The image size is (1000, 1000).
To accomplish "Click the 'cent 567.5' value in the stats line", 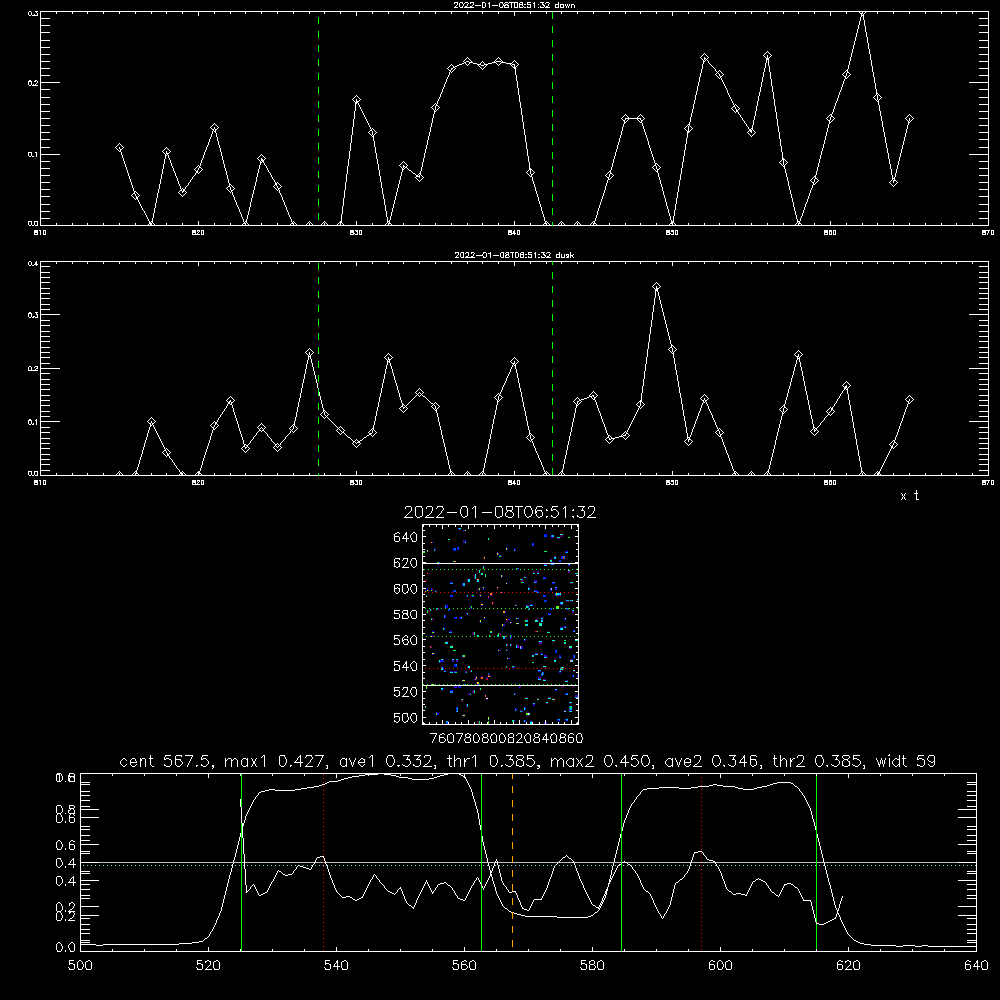I will click(x=166, y=761).
